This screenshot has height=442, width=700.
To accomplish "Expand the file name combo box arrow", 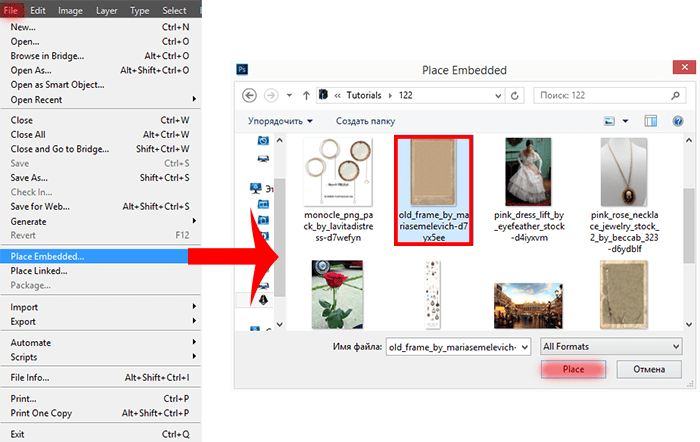I will pos(525,347).
